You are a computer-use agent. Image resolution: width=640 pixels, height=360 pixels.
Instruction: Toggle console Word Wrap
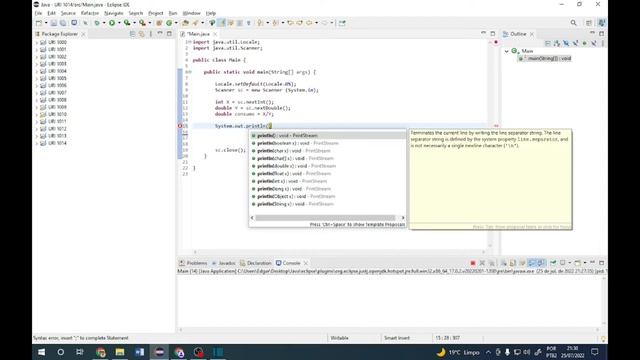pos(522,263)
